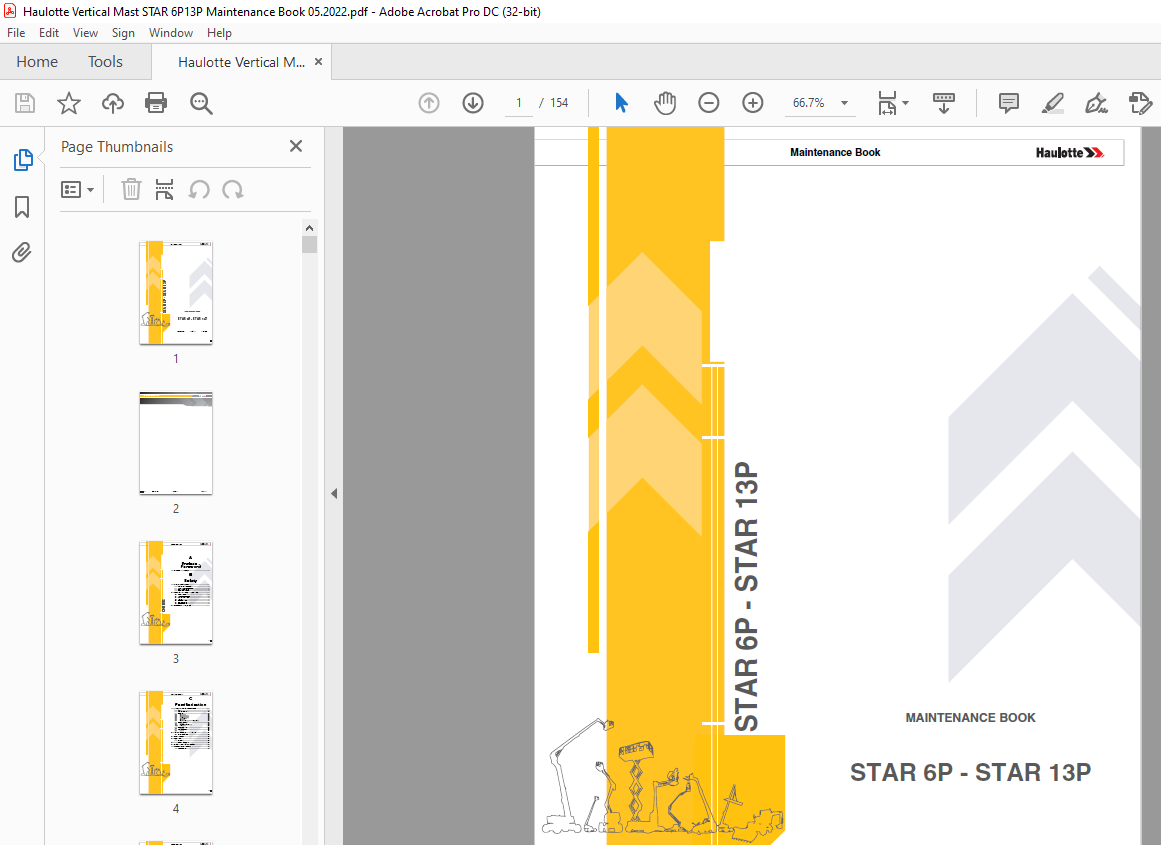The height and width of the screenshot is (845, 1161).
Task: Select page 1 thumbnail
Action: 175,293
